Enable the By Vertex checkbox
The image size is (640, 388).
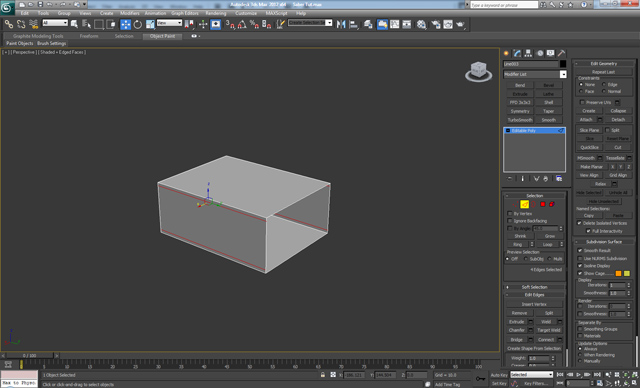pyautogui.click(x=509, y=213)
